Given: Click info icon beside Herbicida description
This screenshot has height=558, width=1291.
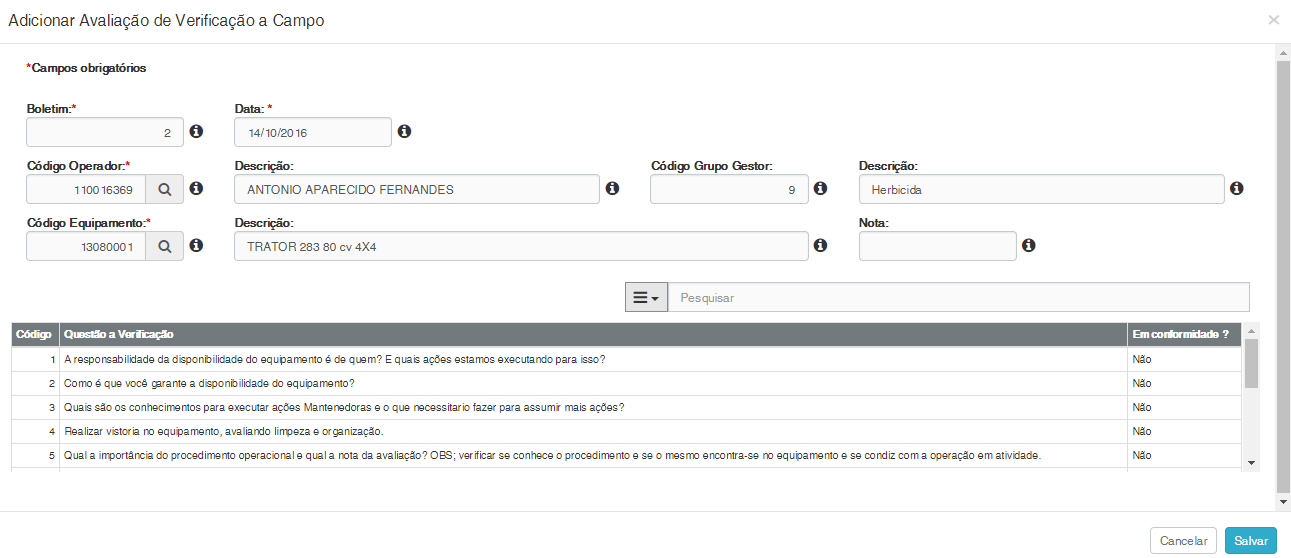Looking at the screenshot, I should point(1236,188).
